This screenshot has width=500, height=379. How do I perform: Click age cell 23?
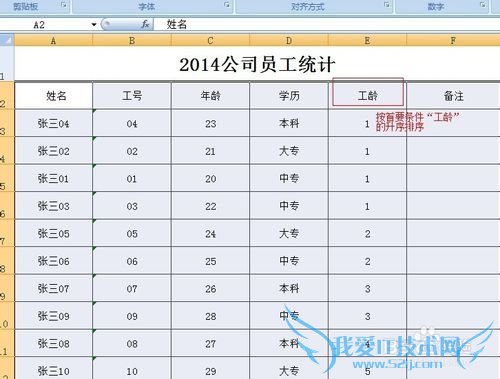210,123
